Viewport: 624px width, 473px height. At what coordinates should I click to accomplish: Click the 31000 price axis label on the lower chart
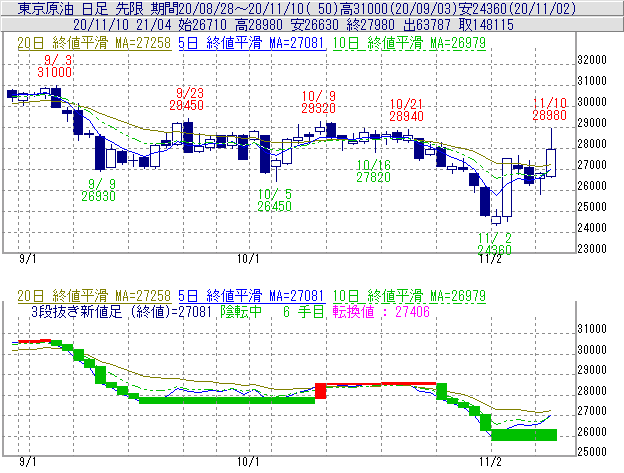592,329
